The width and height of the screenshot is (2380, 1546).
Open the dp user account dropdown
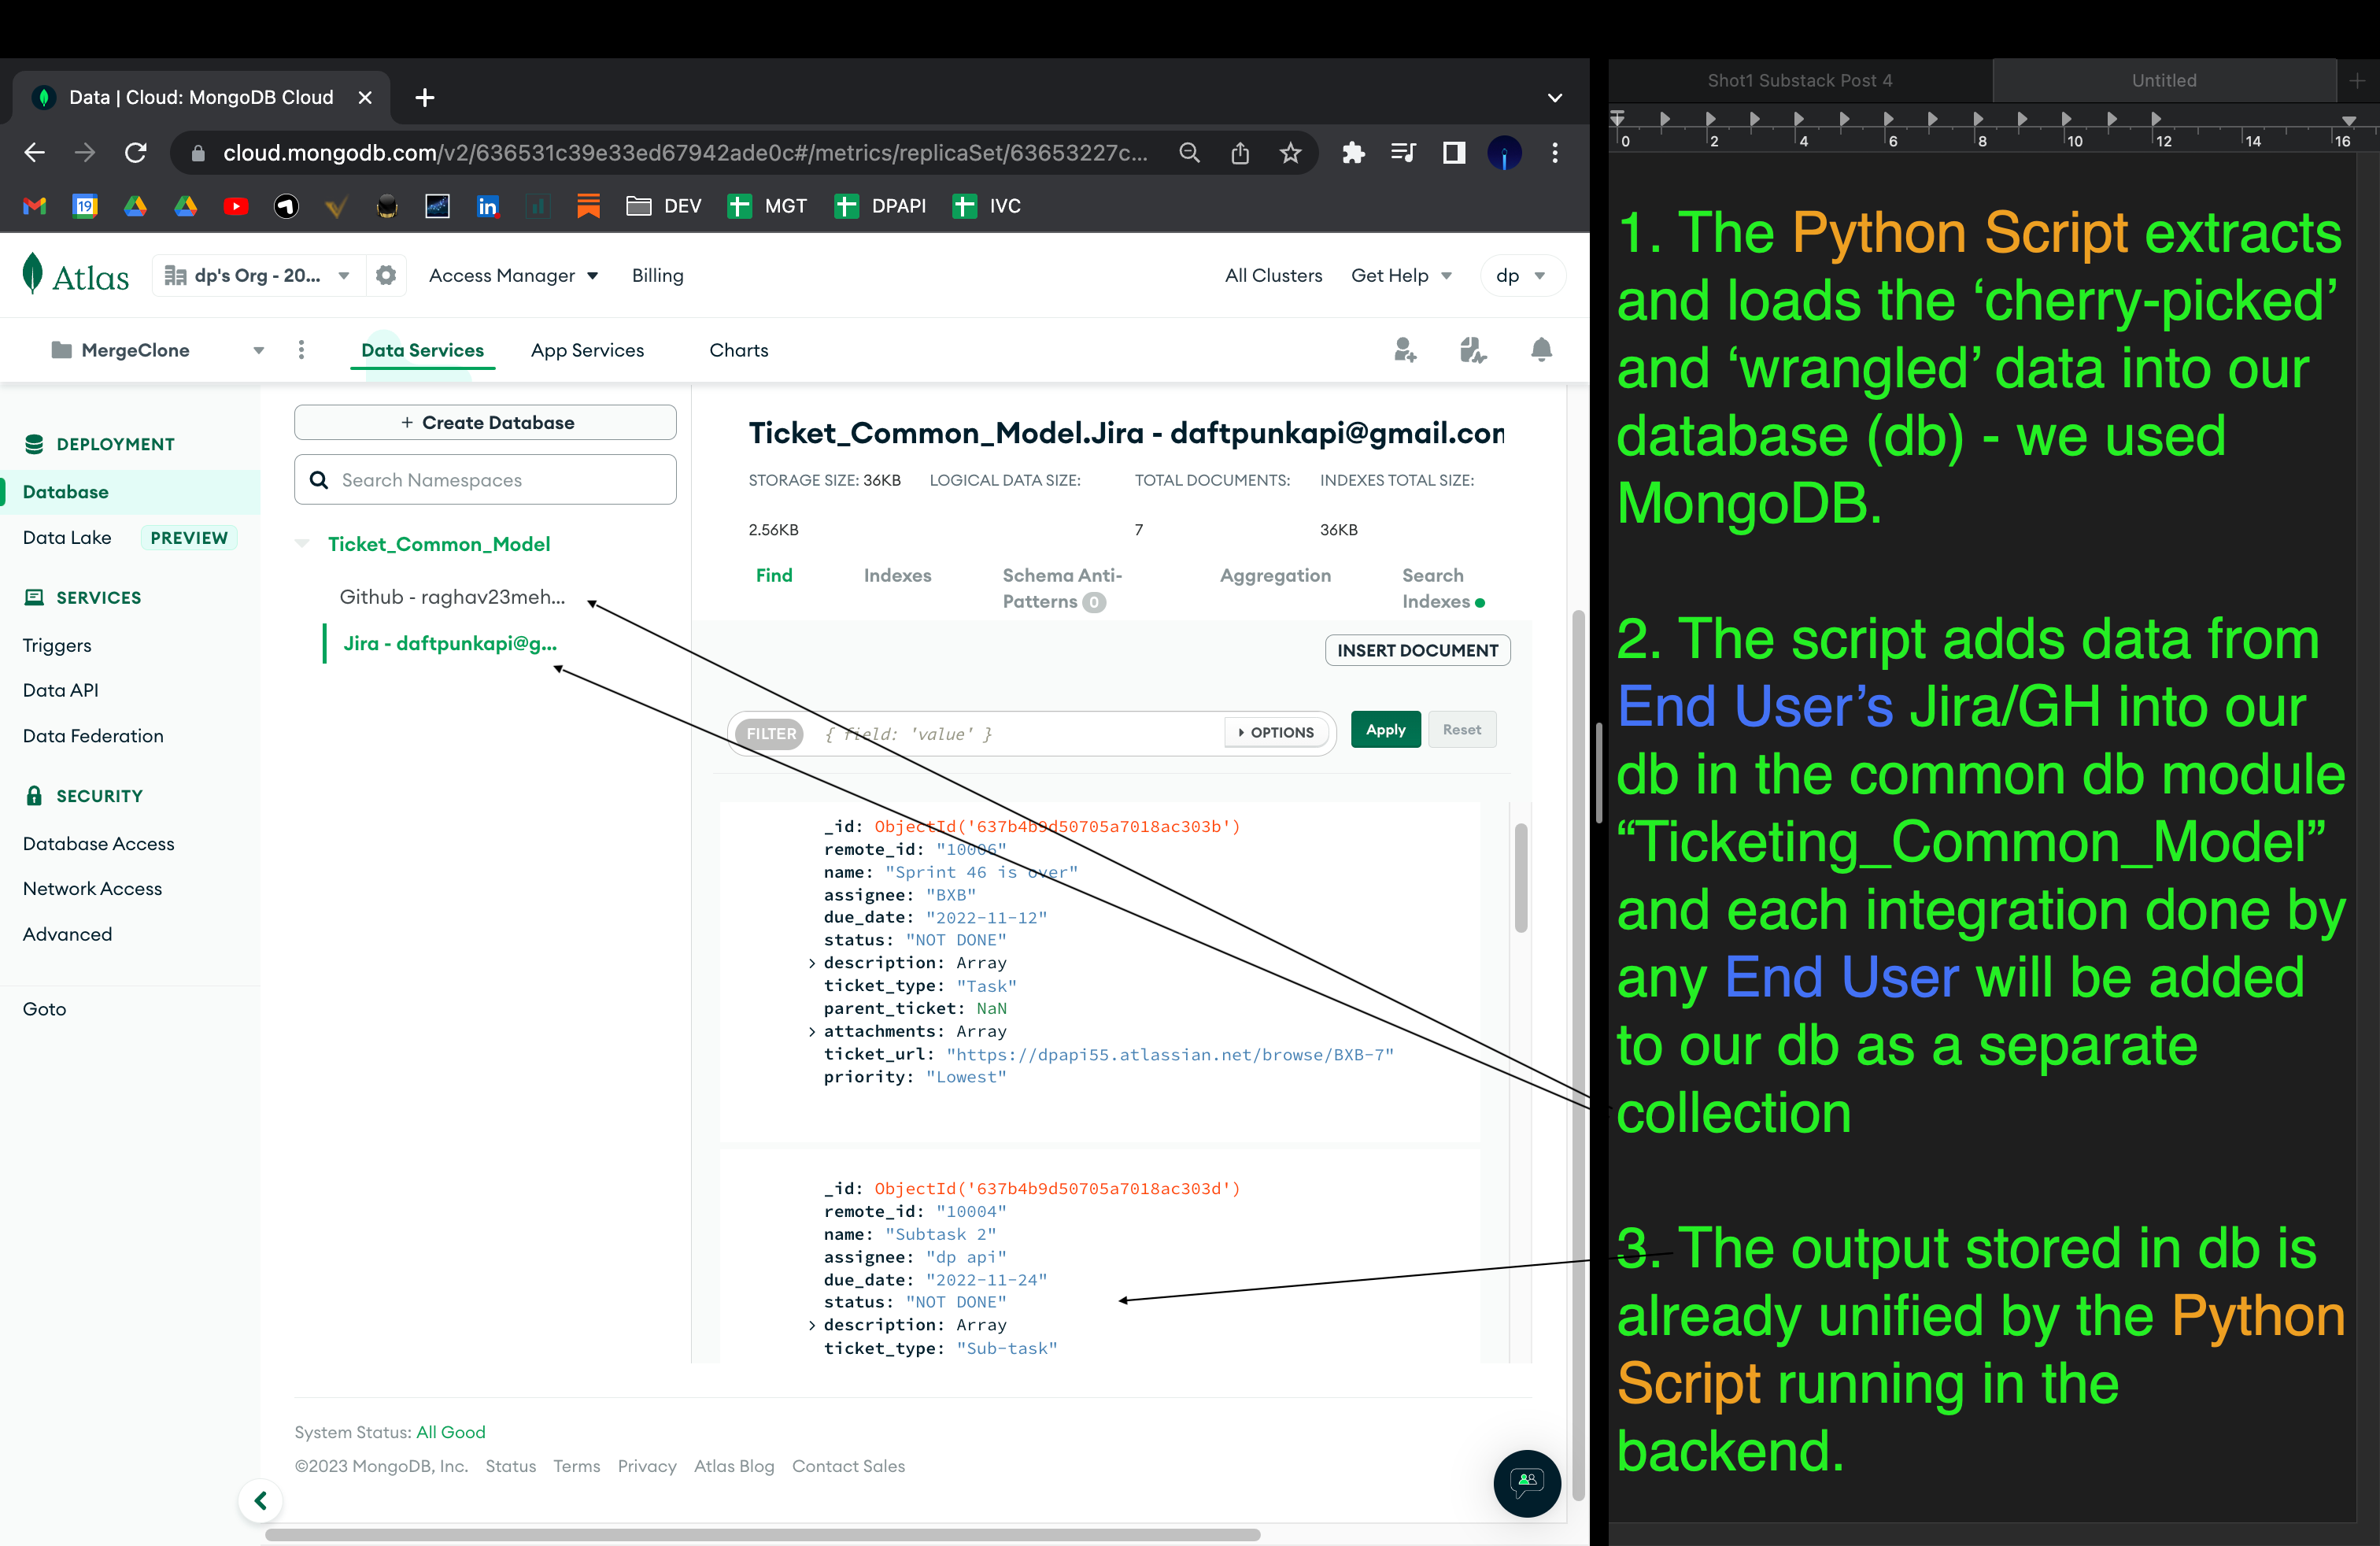click(x=1521, y=276)
